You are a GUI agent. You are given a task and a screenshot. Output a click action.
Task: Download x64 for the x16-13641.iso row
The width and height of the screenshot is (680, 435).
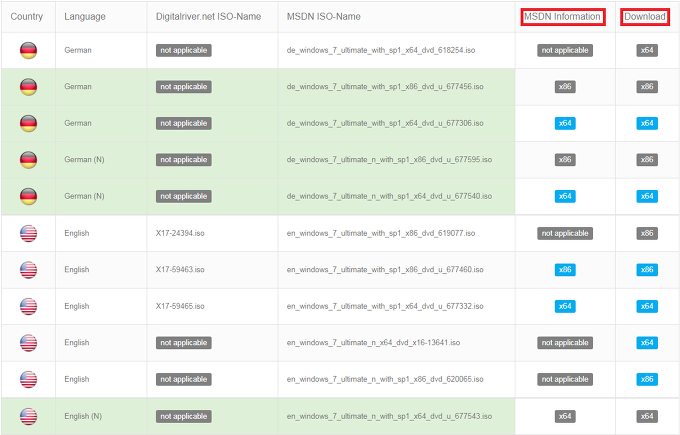coord(647,343)
